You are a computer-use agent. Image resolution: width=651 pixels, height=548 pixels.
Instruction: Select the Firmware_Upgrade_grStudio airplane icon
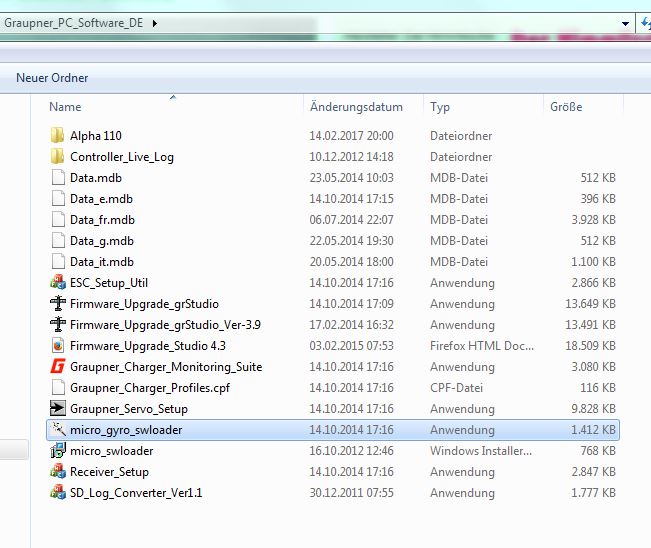[x=57, y=304]
